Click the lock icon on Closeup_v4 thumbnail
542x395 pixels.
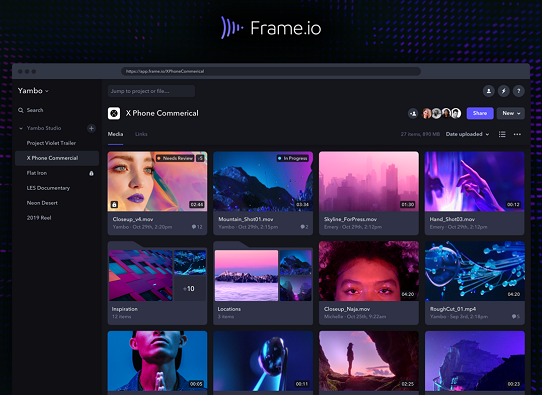click(x=114, y=205)
